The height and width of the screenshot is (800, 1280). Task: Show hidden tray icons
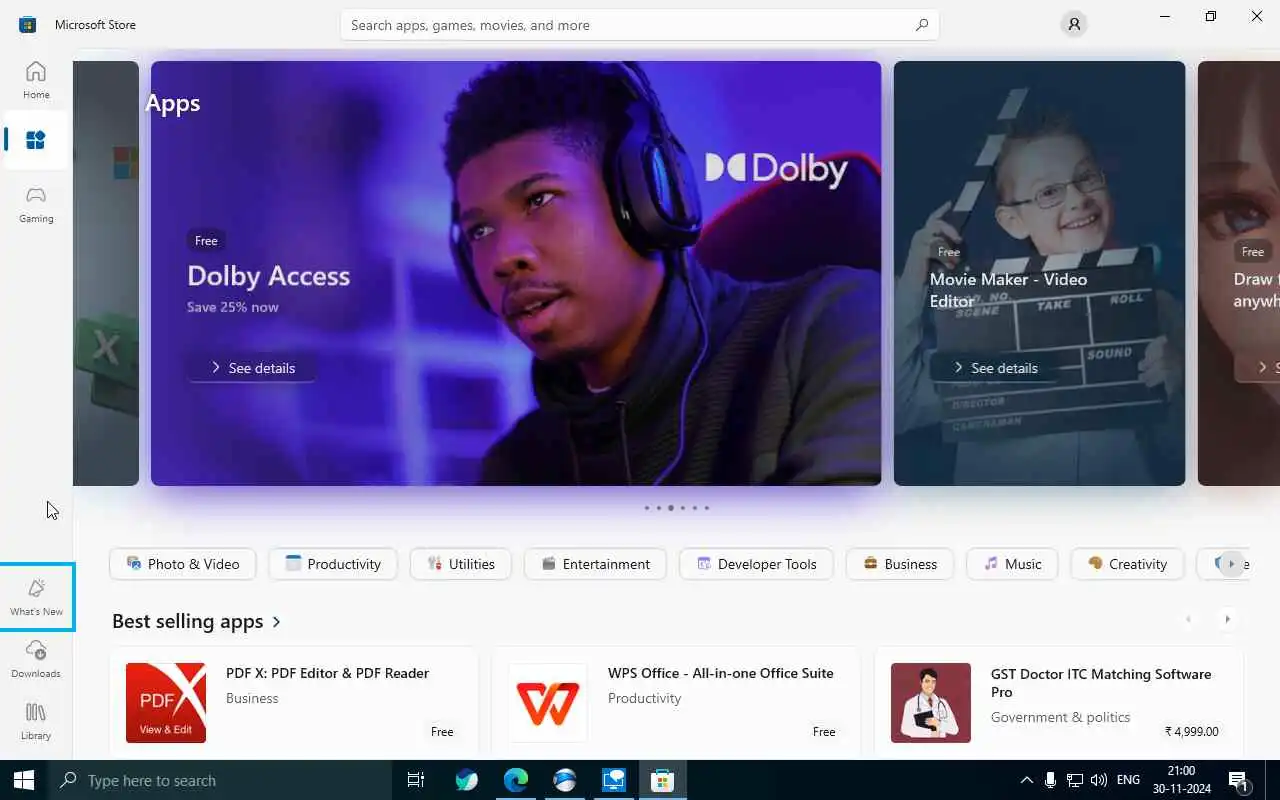[1026, 780]
